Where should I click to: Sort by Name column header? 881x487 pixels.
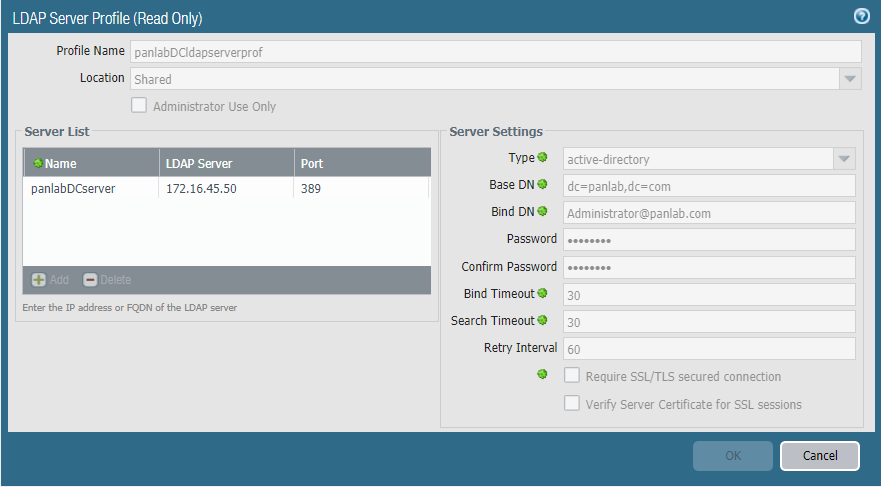91,163
